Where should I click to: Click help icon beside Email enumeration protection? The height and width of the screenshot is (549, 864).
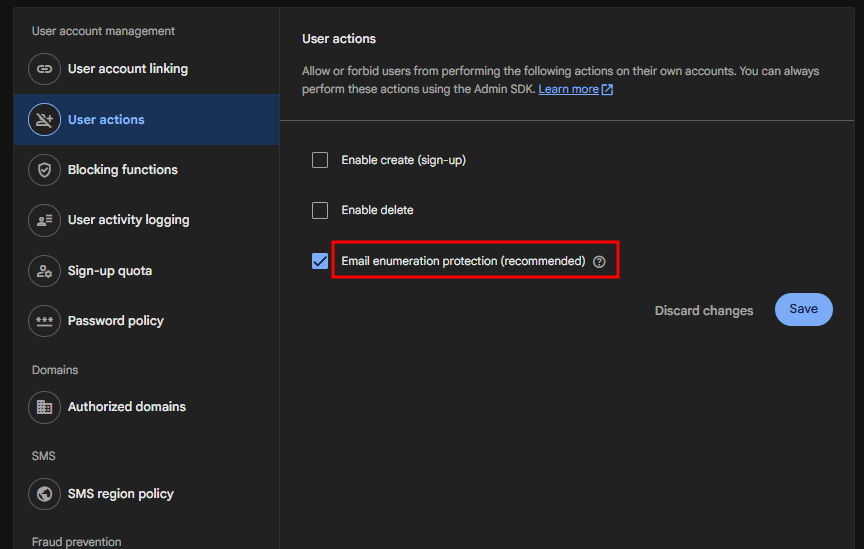click(x=599, y=262)
